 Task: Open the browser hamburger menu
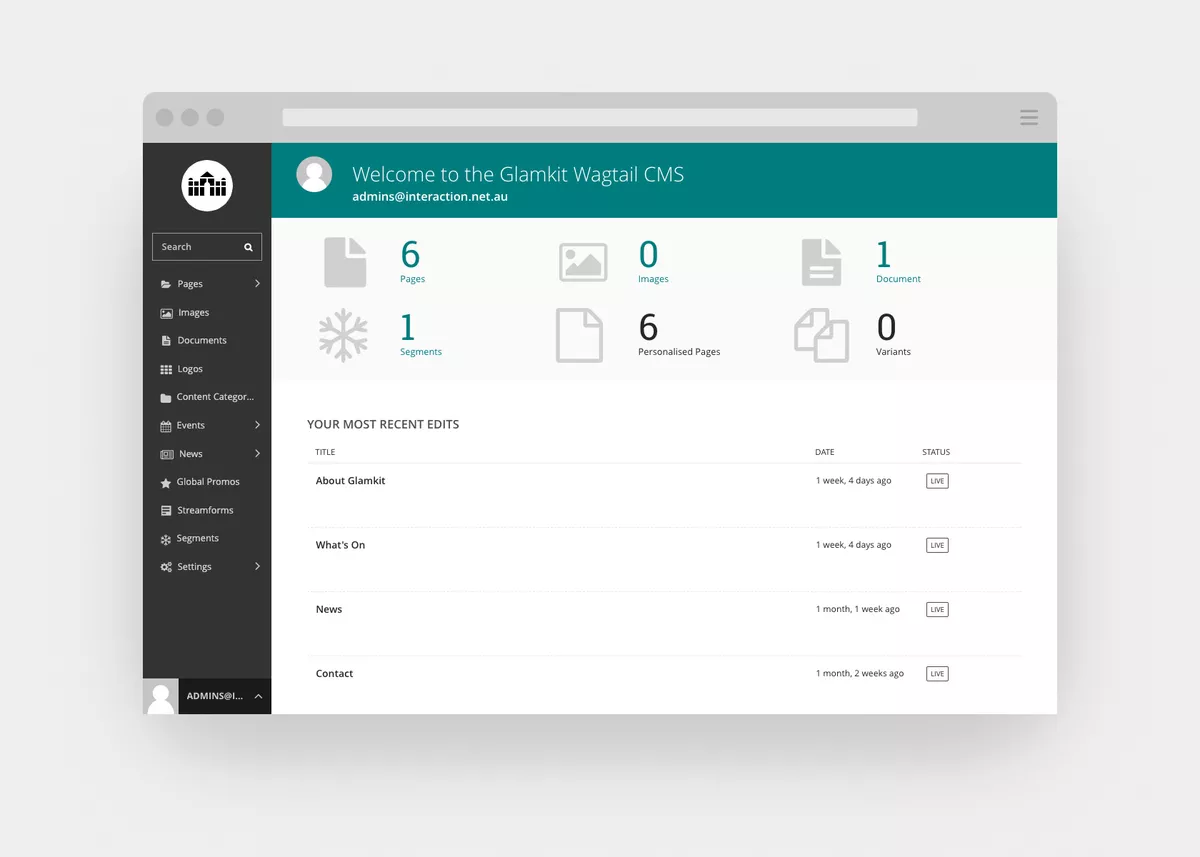coord(1029,117)
